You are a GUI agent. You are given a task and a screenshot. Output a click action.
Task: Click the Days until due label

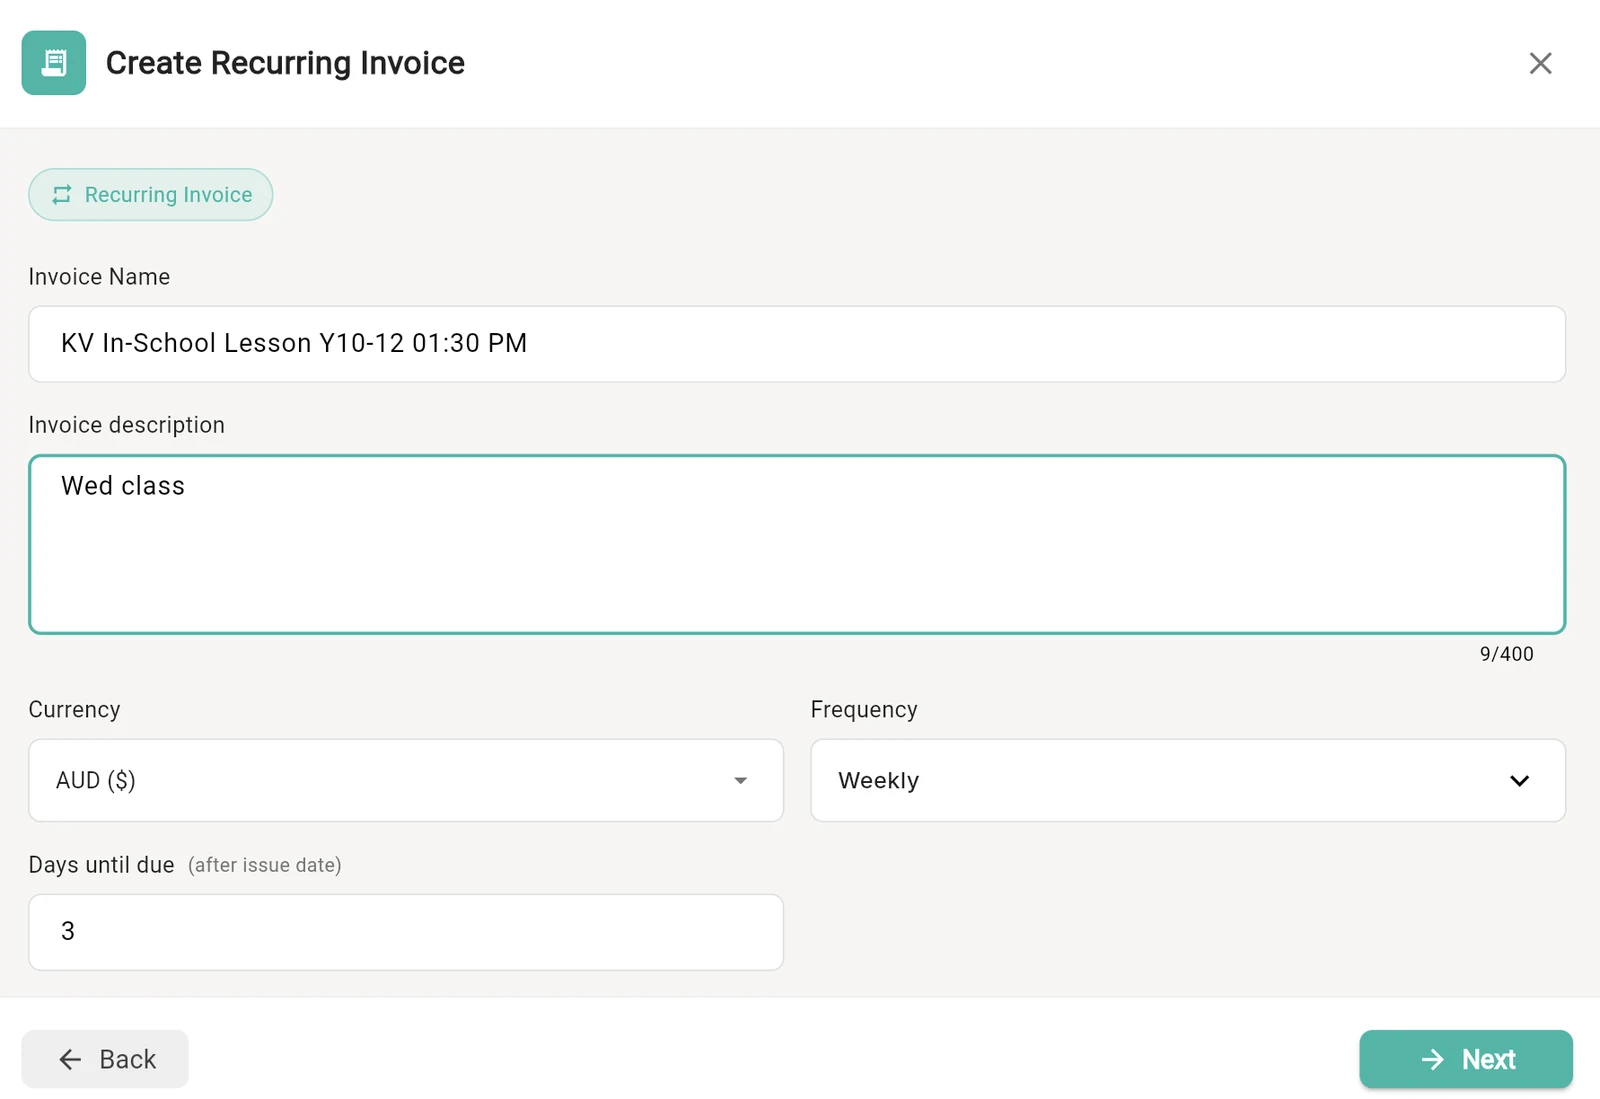102,865
